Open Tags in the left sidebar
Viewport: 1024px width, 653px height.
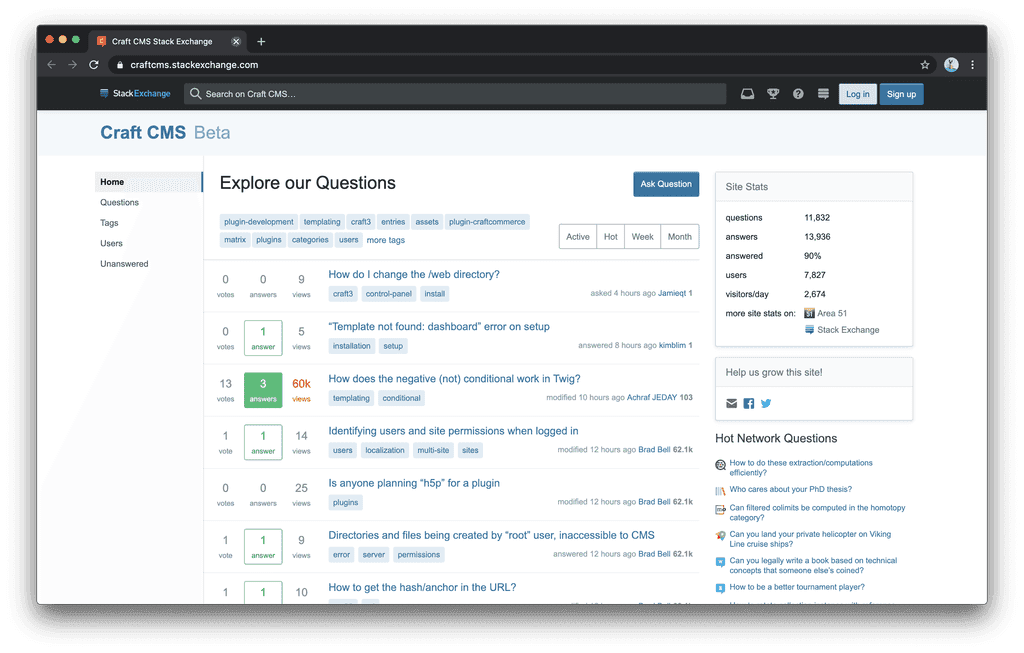[x=109, y=223]
